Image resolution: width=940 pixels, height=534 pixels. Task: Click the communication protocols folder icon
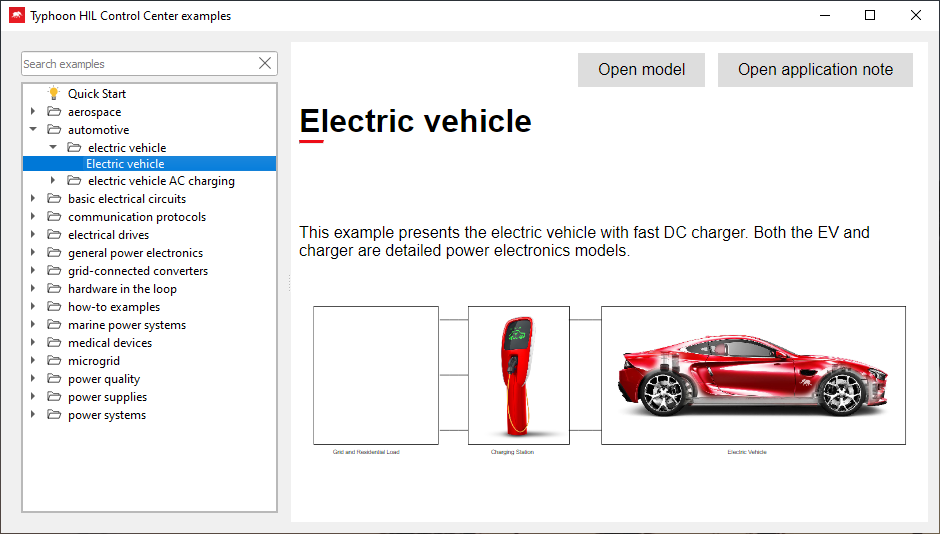coord(54,216)
